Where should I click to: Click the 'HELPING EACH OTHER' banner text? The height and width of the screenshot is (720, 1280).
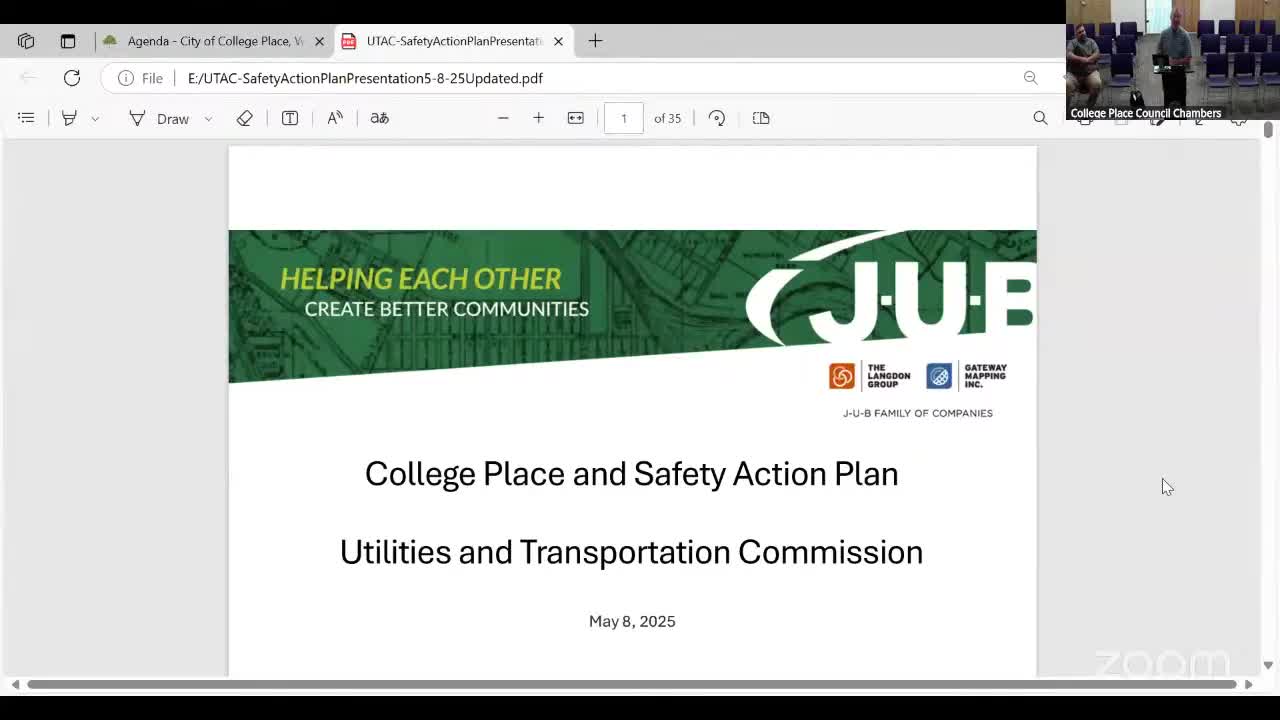(x=420, y=279)
